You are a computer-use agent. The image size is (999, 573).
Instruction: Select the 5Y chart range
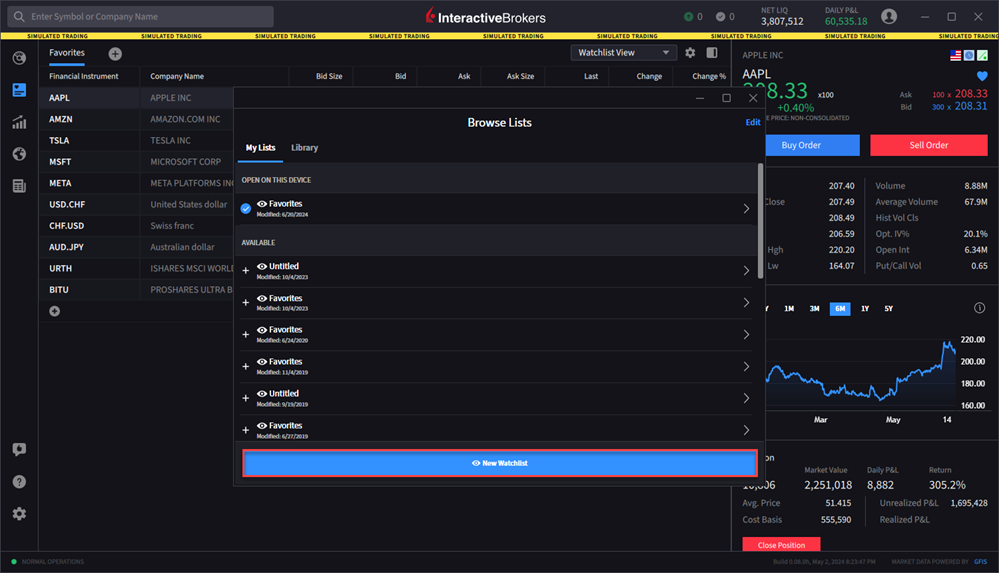[888, 308]
